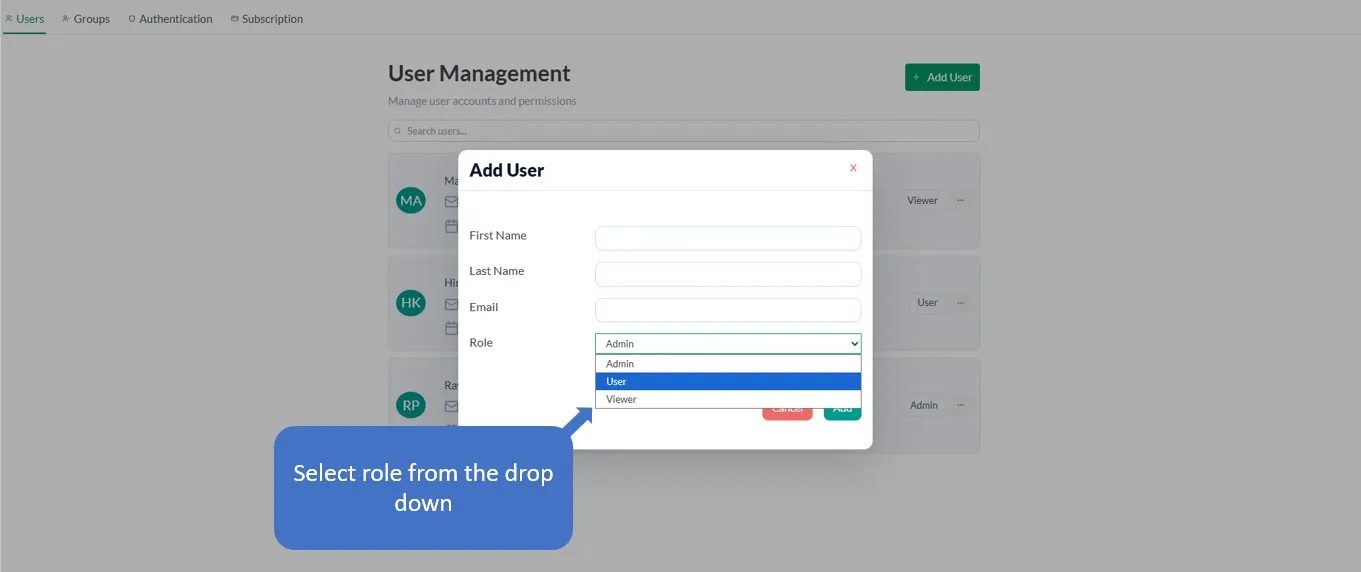Image resolution: width=1361 pixels, height=572 pixels.
Task: Collapse the Role dropdown showing Admin
Action: coord(728,343)
